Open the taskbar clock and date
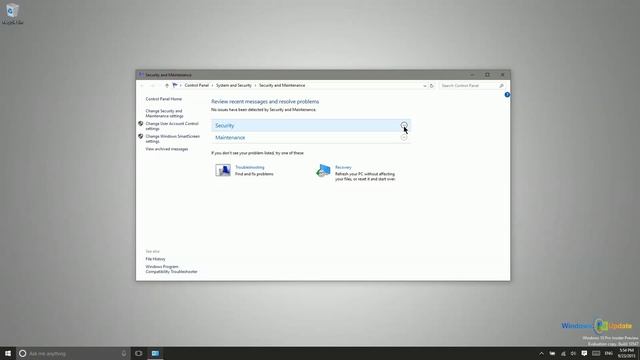Image resolution: width=640 pixels, height=360 pixels. (627, 353)
